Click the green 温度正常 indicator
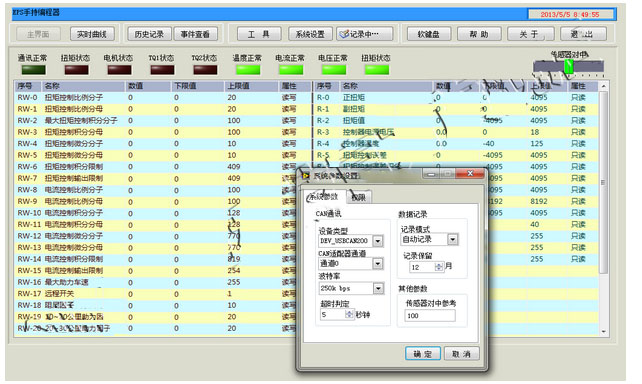Screen dimensions: 642x384 pyautogui.click(x=248, y=70)
